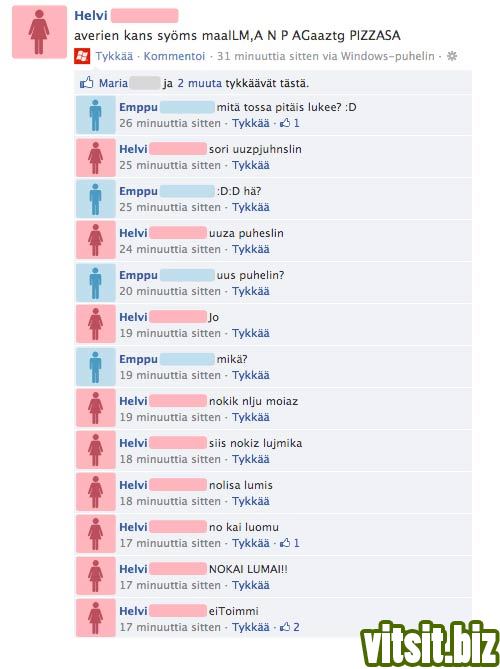Screen dimensions: 500x669
Task: Click Kommentoi under the main post
Action: (174, 56)
